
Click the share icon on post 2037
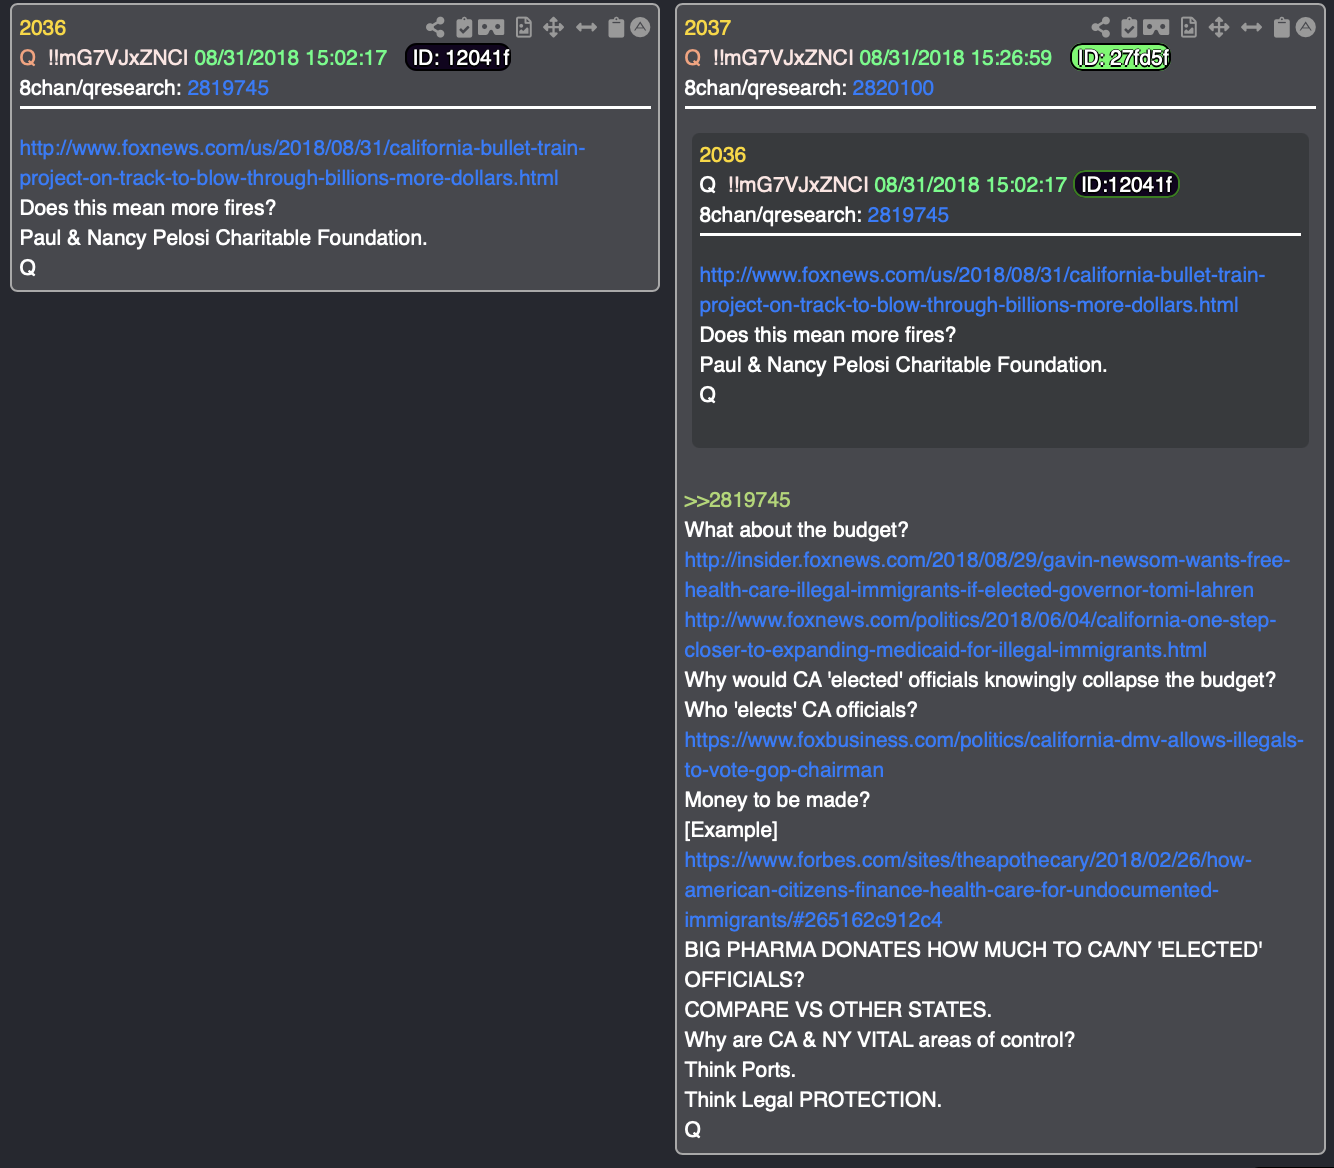pyautogui.click(x=1100, y=28)
